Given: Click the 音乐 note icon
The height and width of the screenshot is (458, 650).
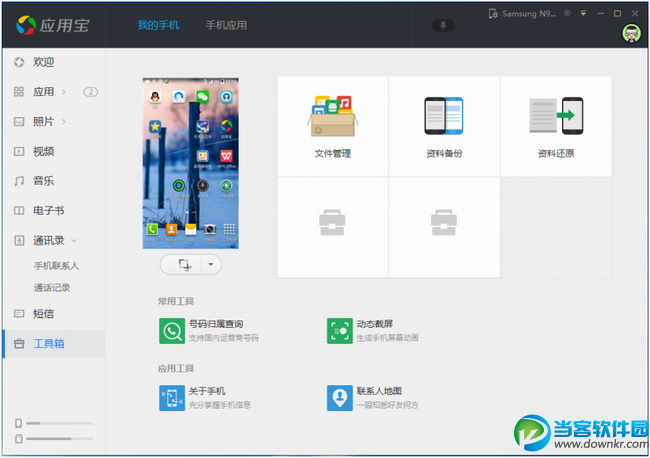Looking at the screenshot, I should coord(19,181).
